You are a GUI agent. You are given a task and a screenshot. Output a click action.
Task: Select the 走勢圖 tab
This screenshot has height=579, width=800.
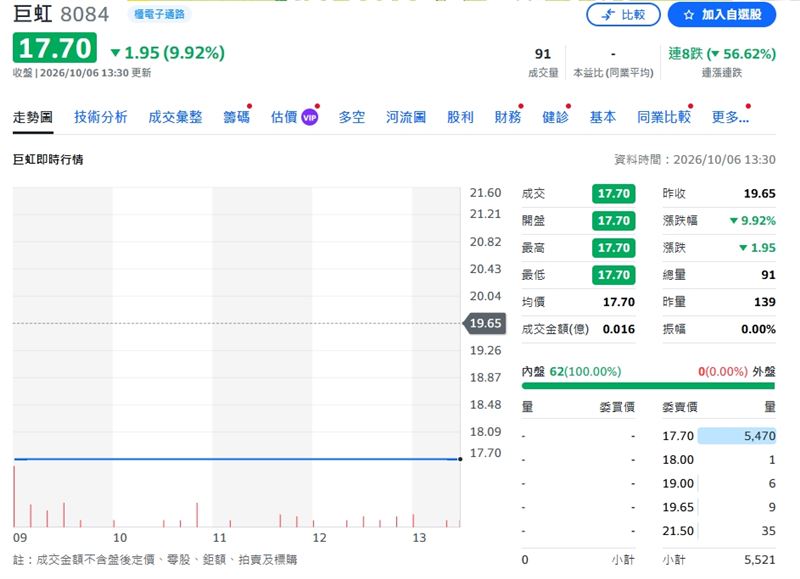coord(33,117)
